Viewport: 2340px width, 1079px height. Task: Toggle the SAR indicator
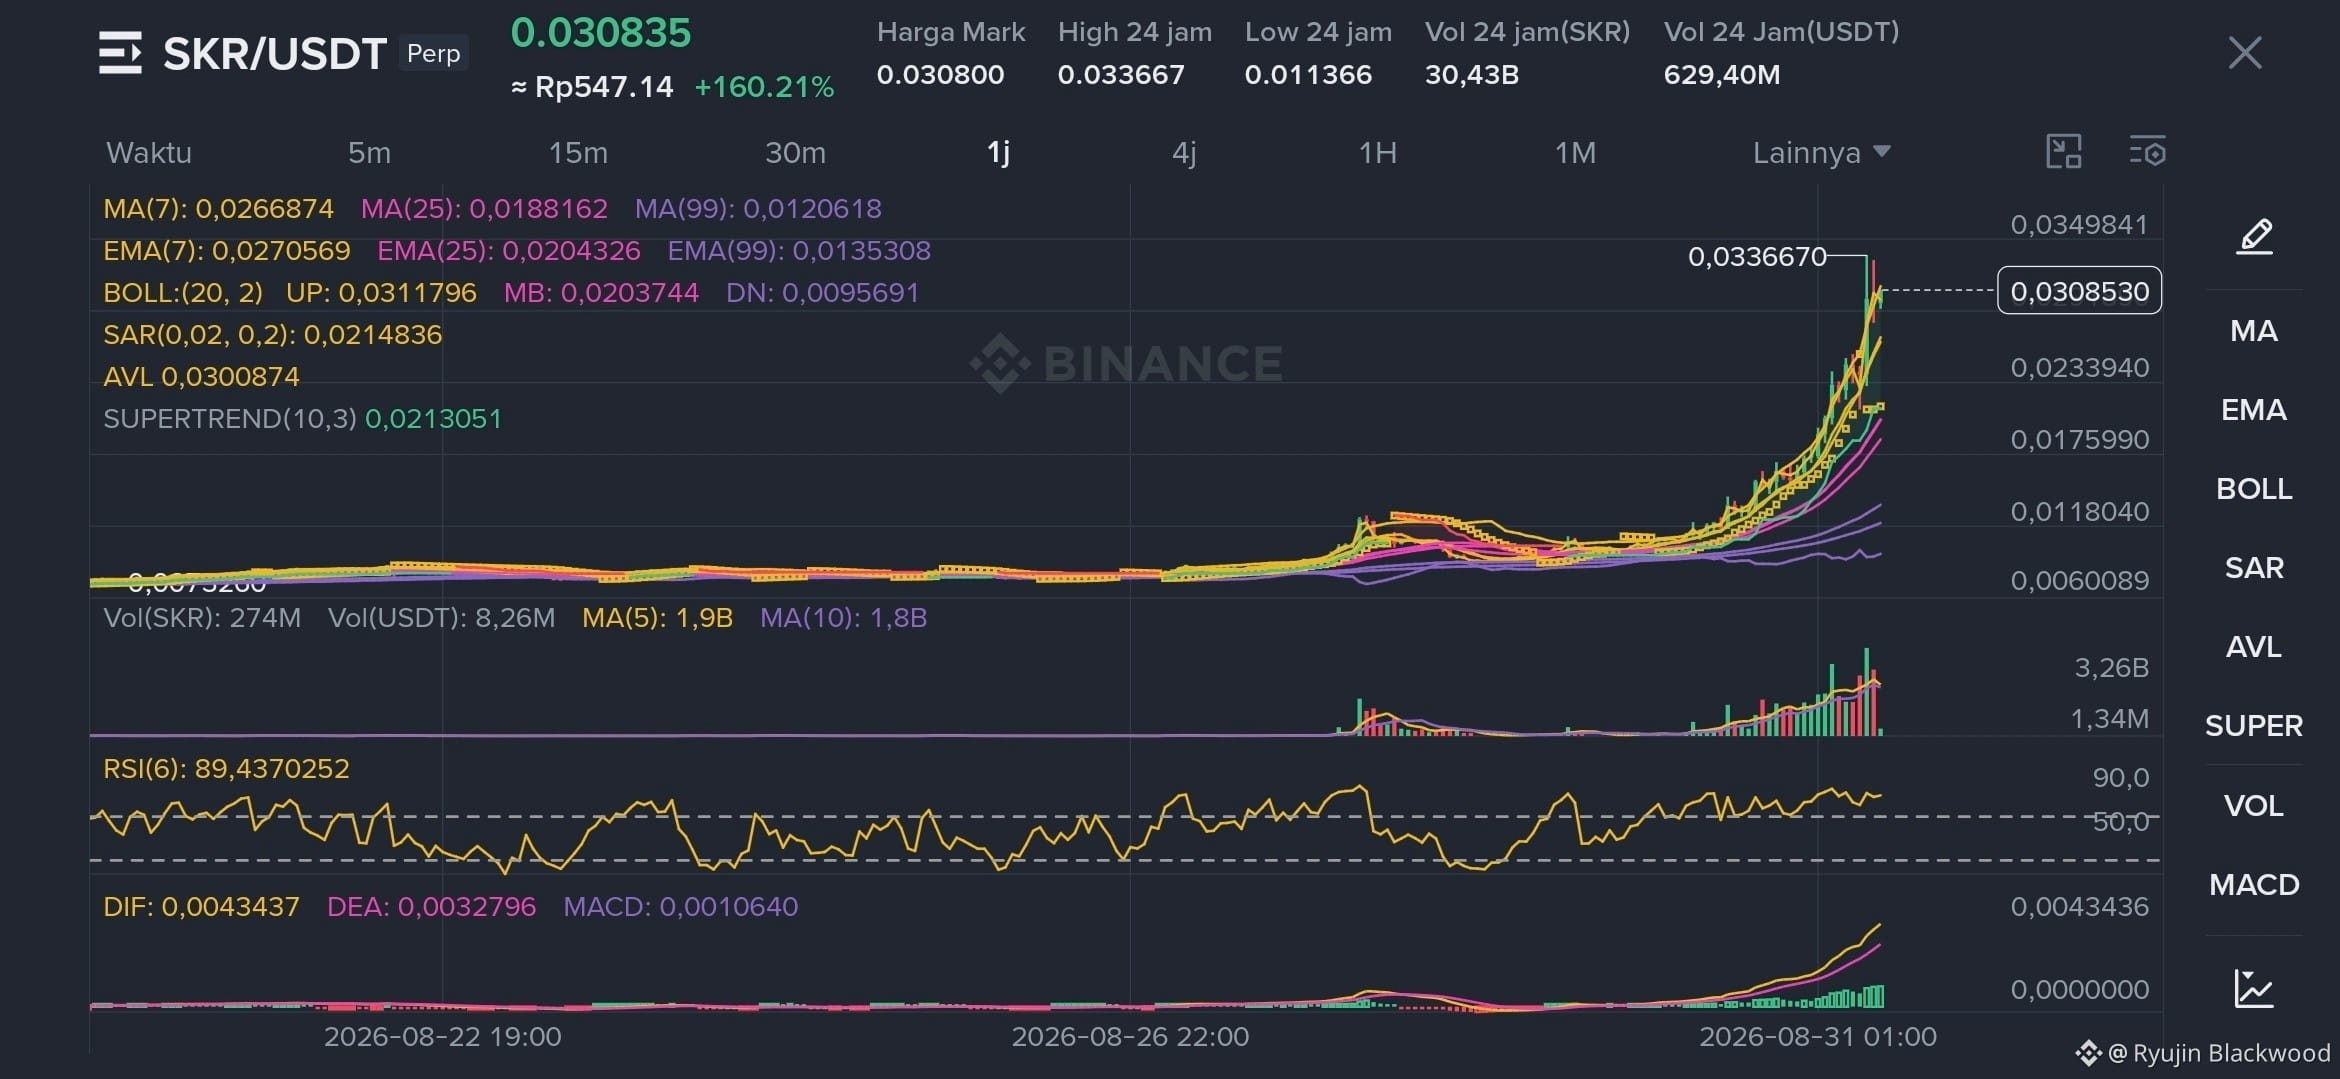click(2254, 568)
